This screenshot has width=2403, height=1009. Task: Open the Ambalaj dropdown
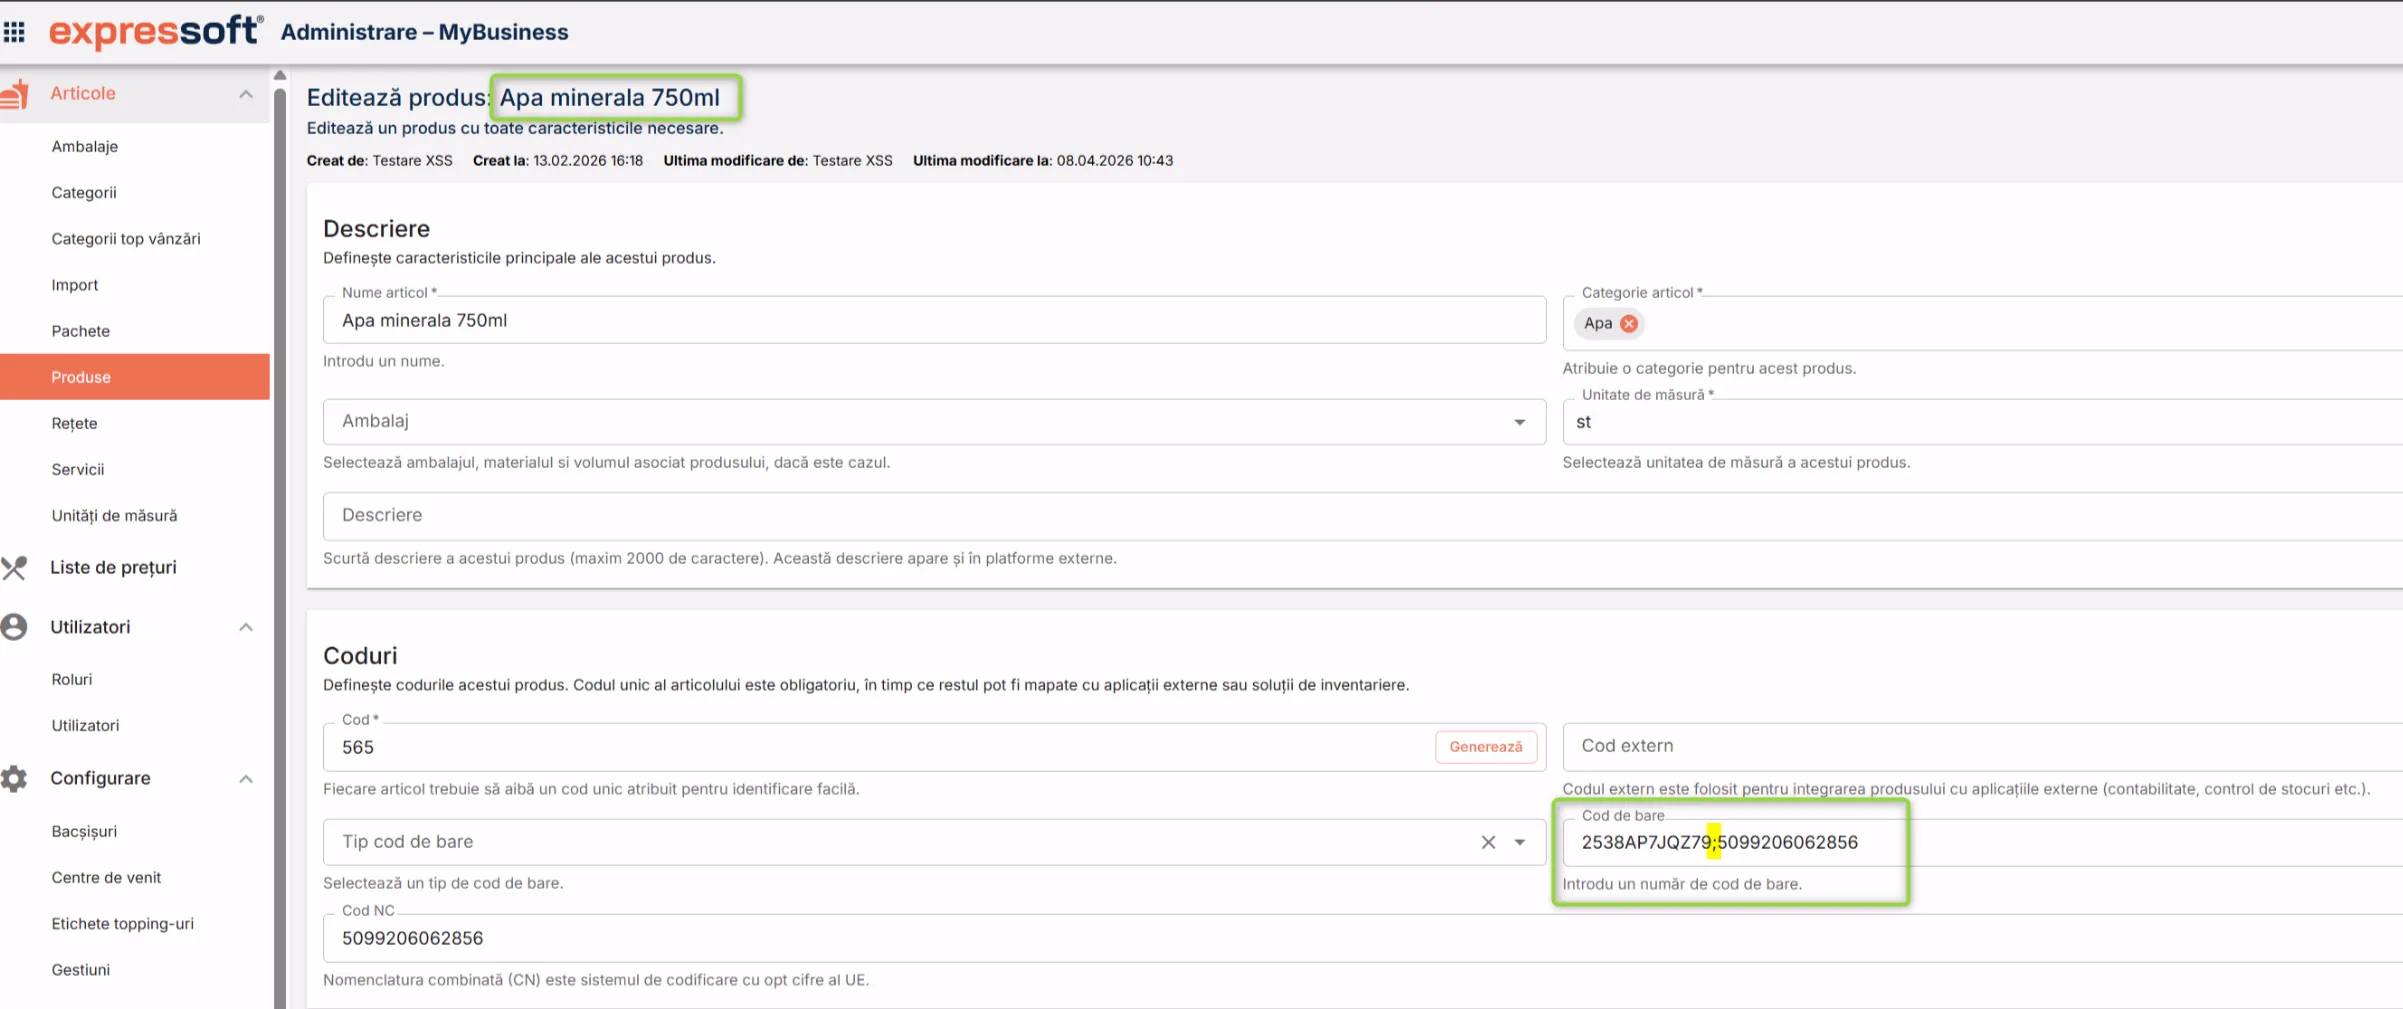[934, 421]
